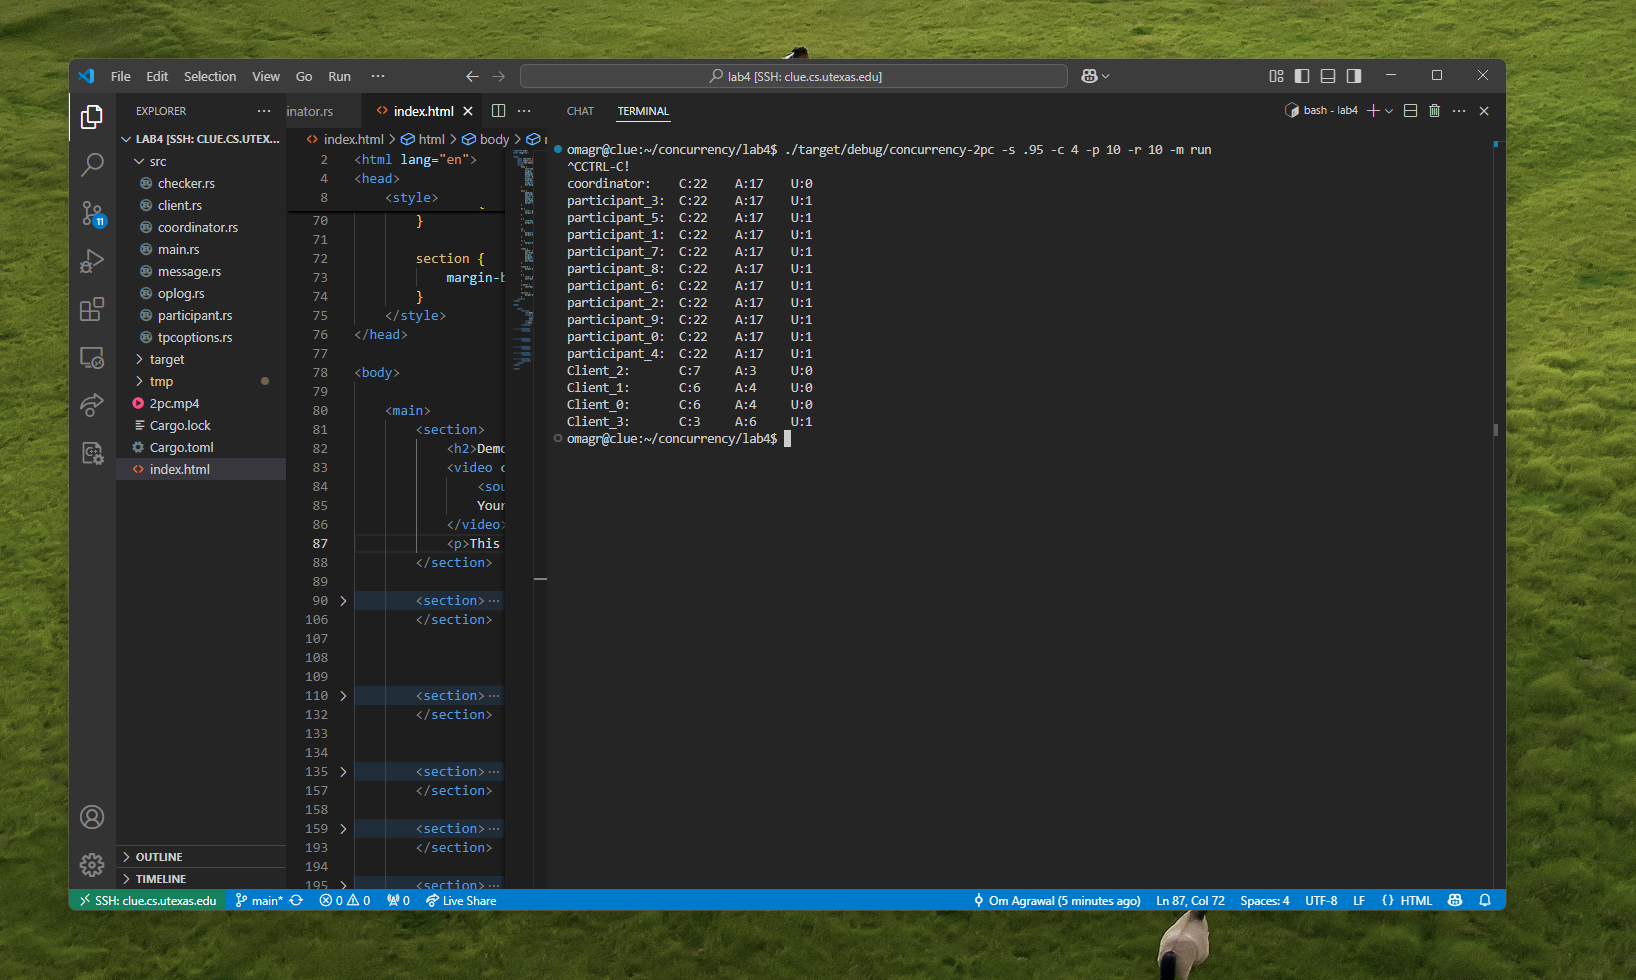Toggle Secondary Side Bar visibility
The width and height of the screenshot is (1636, 980).
(1354, 76)
